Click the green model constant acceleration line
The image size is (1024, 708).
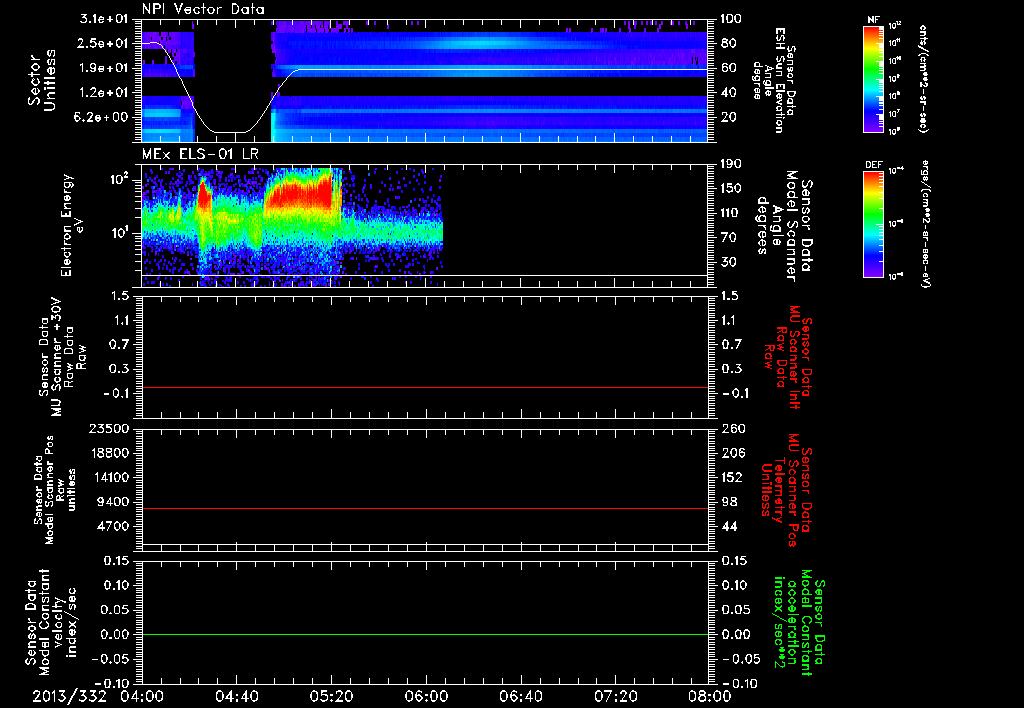pyautogui.click(x=424, y=634)
